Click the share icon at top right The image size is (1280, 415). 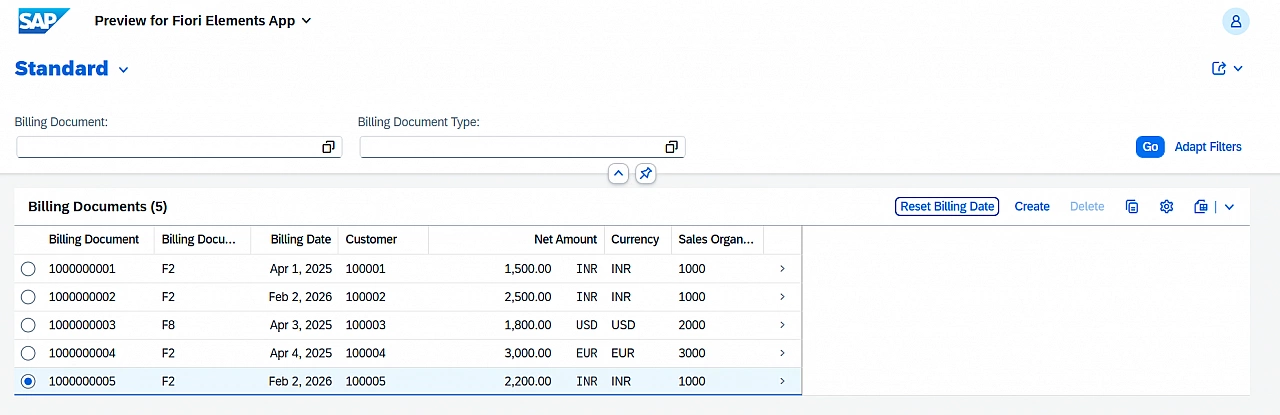click(1219, 69)
